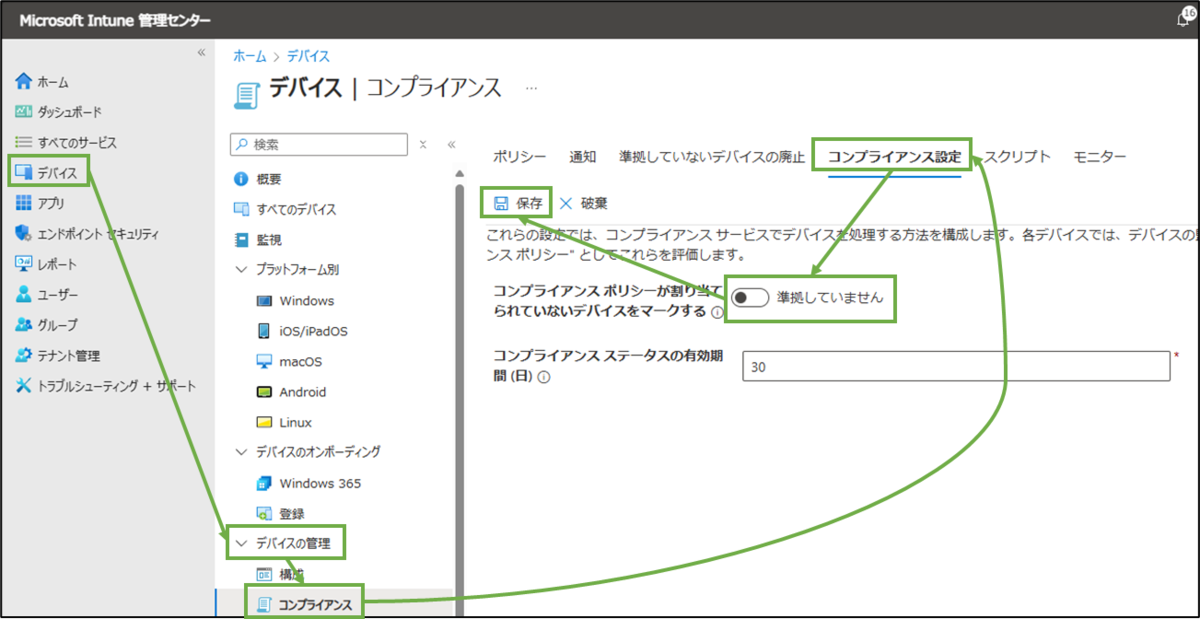Click the ダッシュボード chart icon
This screenshot has width=1200, height=619.
(25, 111)
